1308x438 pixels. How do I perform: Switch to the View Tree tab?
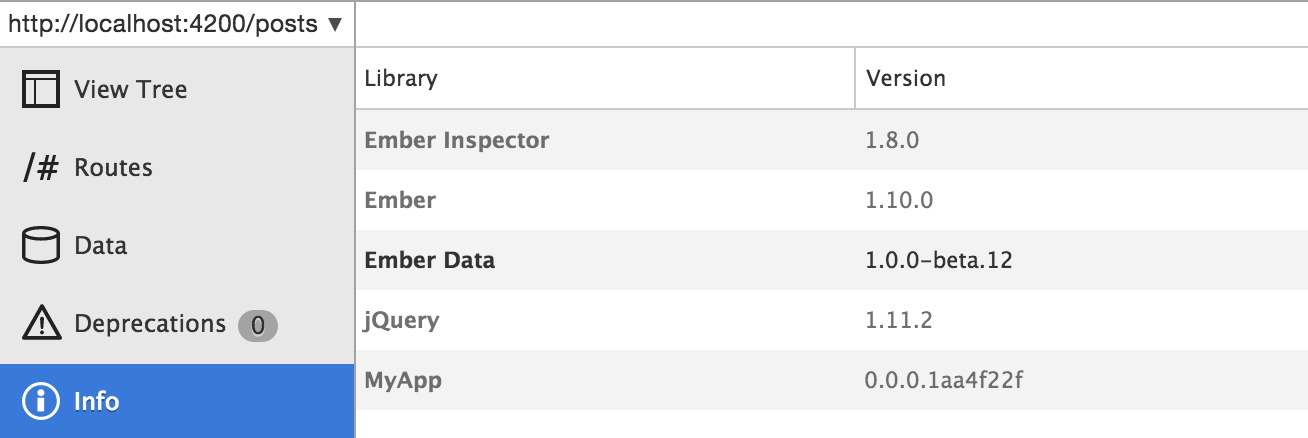130,89
